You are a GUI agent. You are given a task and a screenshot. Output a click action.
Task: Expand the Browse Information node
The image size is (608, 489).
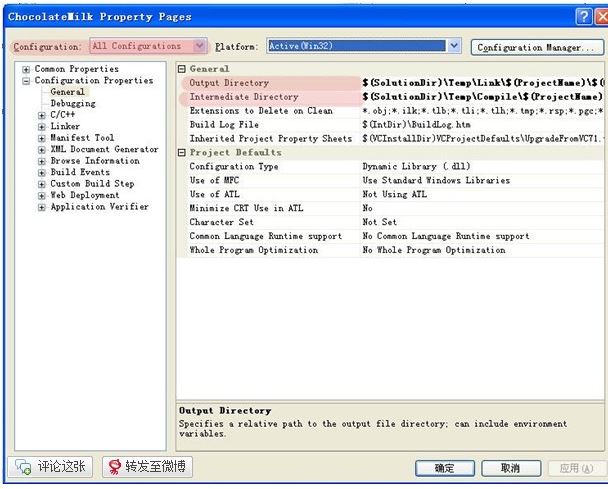pos(42,161)
